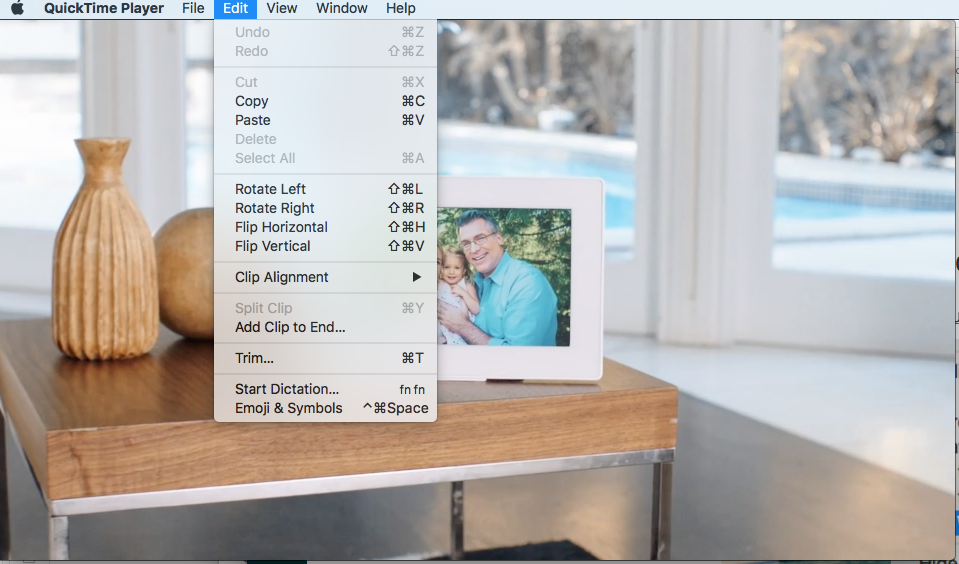Select Rotate Right
Screen dimensions: 959x564
click(325, 208)
